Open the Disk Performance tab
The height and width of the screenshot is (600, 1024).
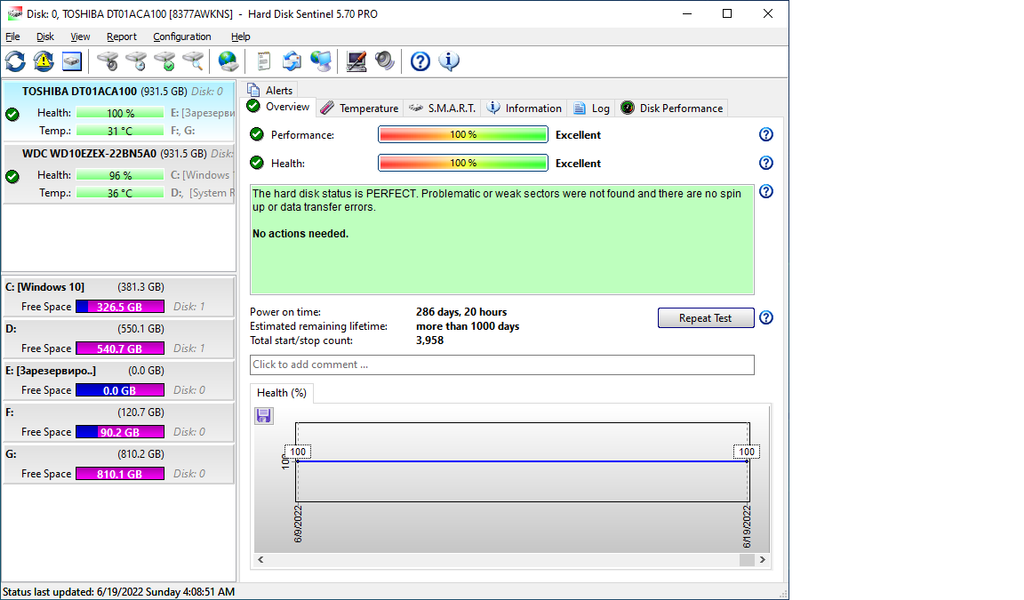point(672,108)
